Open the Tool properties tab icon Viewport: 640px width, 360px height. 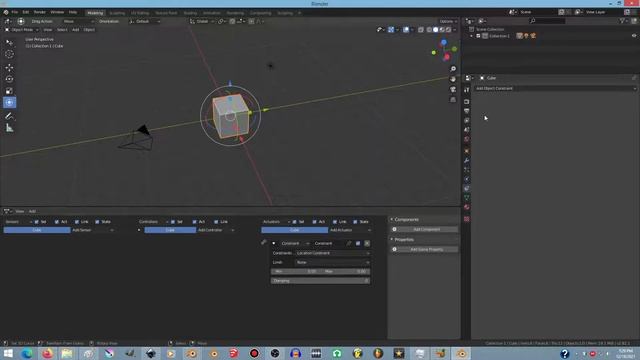(x=467, y=90)
